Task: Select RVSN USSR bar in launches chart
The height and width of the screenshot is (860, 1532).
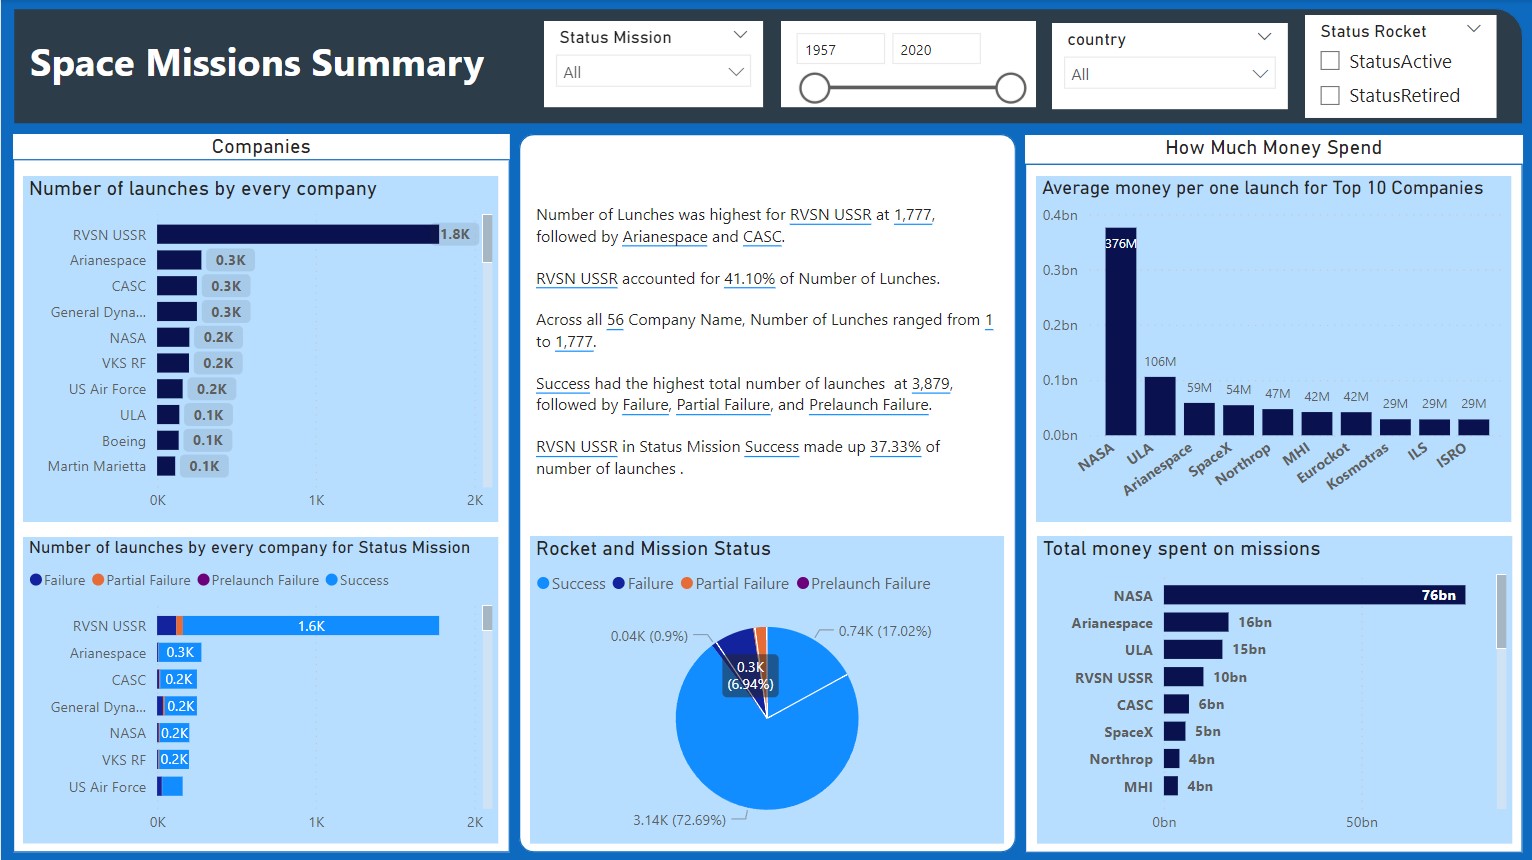Action: click(298, 234)
